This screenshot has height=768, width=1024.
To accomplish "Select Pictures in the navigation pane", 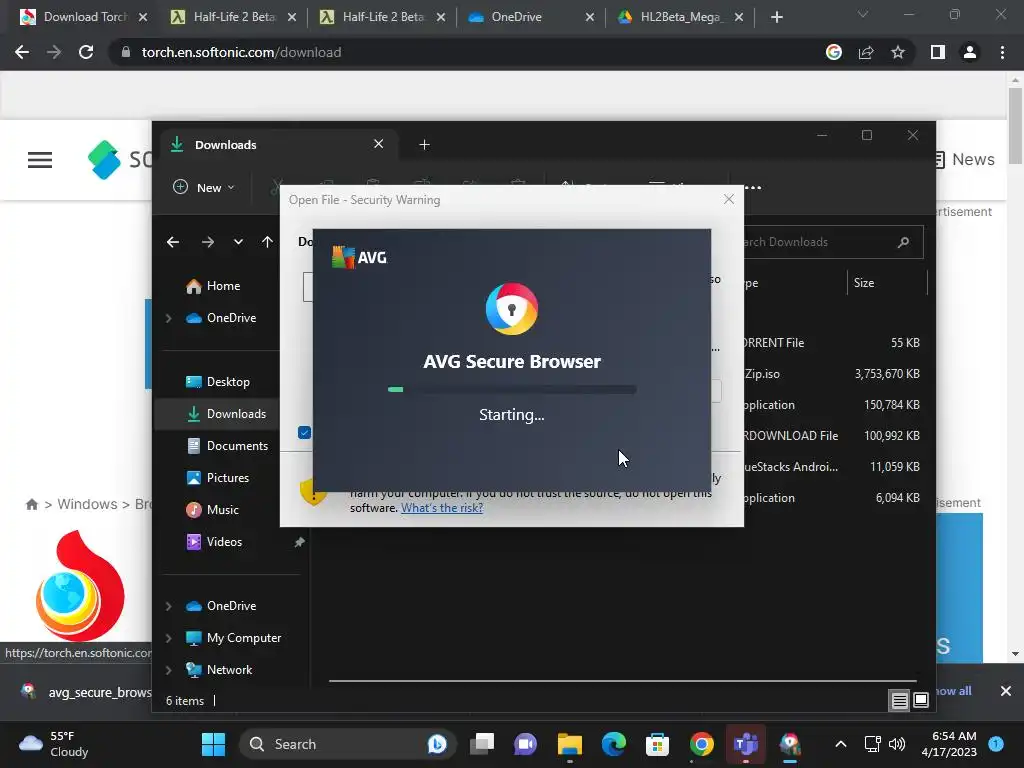I will tap(227, 478).
